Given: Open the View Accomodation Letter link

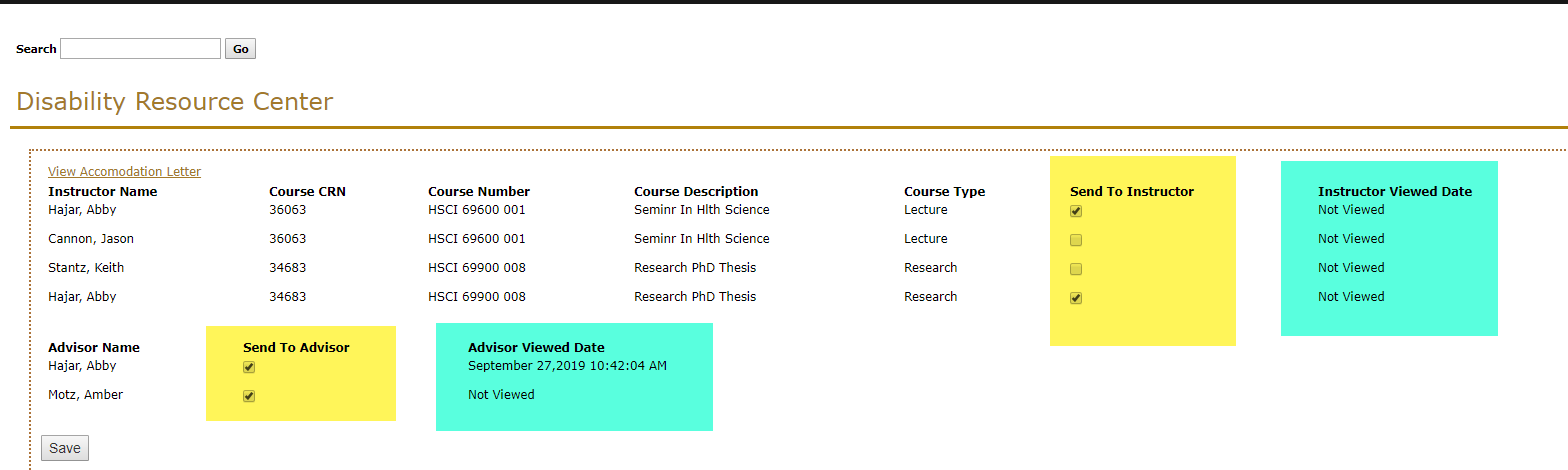Looking at the screenshot, I should [124, 172].
